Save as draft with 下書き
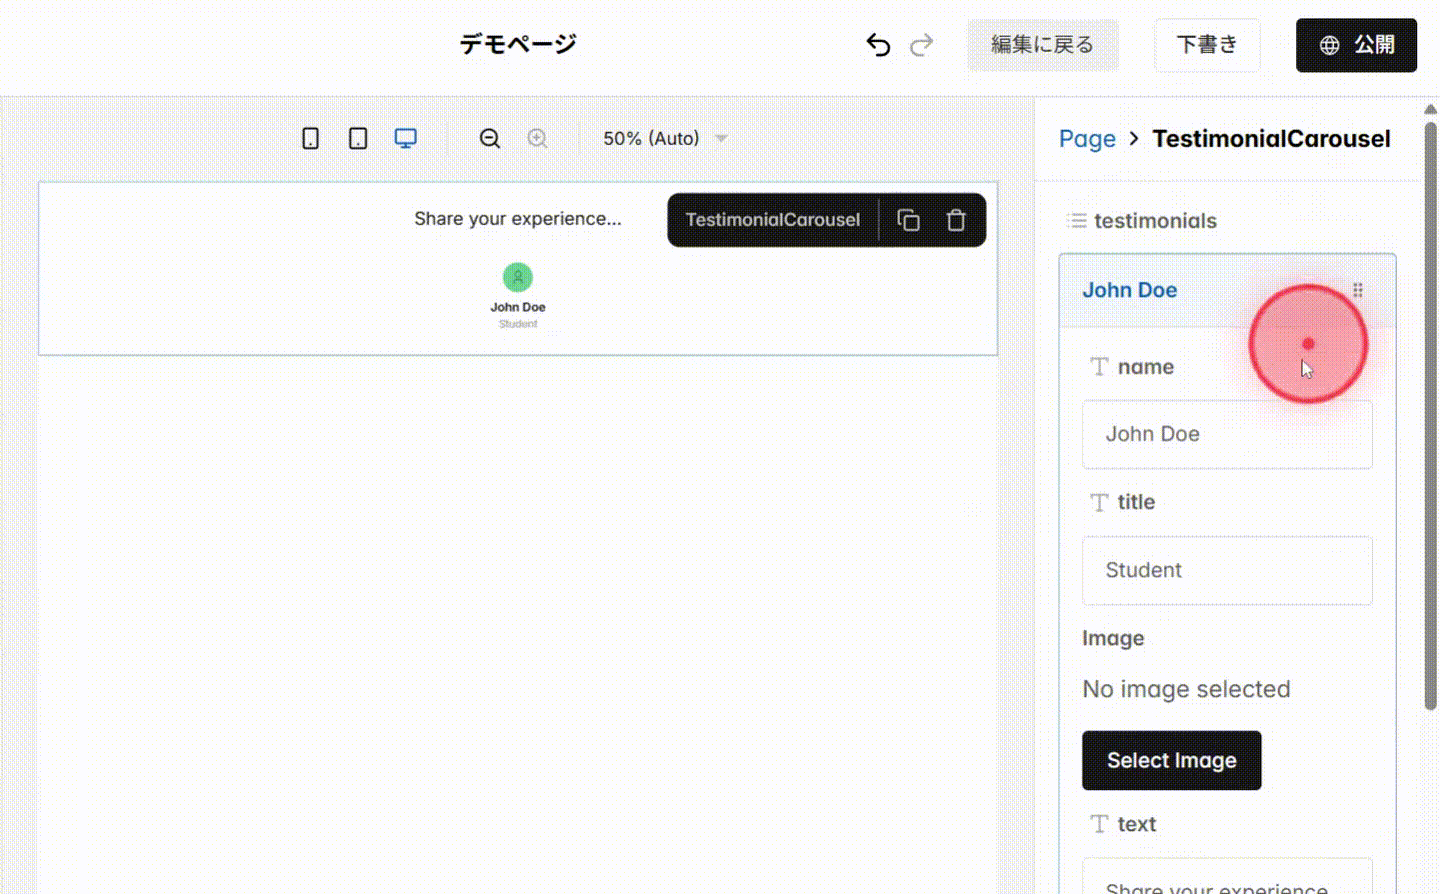The height and width of the screenshot is (894, 1440). point(1207,45)
